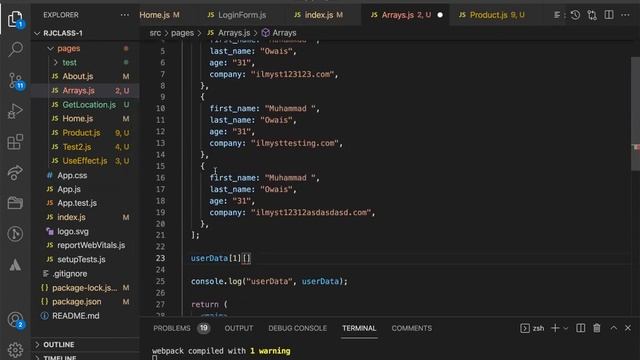Open Explorer more actions ellipsis
The image size is (640, 360).
coord(124,15)
